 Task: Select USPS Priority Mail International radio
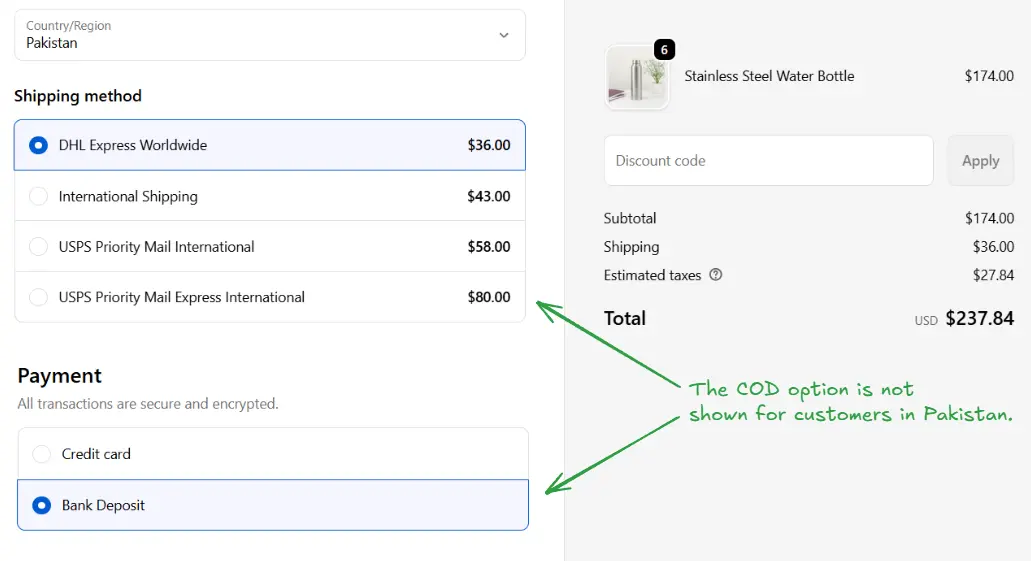[x=39, y=246]
